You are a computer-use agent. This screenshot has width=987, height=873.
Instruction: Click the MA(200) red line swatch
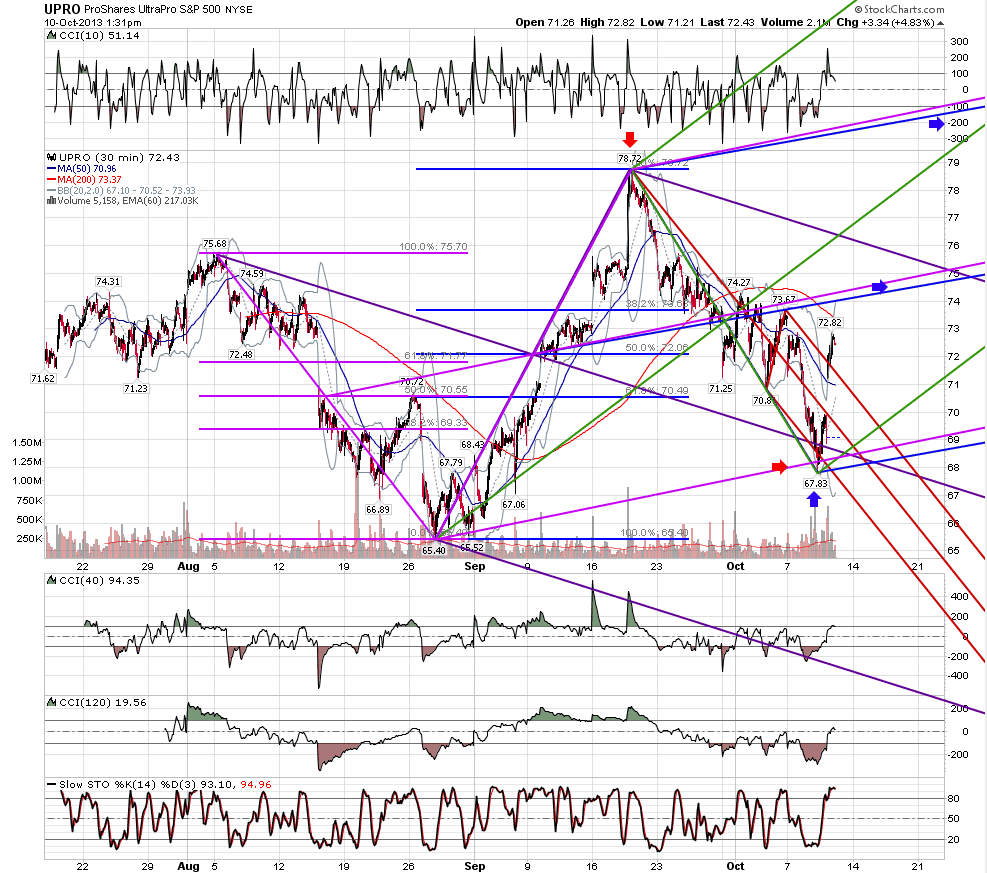pos(52,180)
